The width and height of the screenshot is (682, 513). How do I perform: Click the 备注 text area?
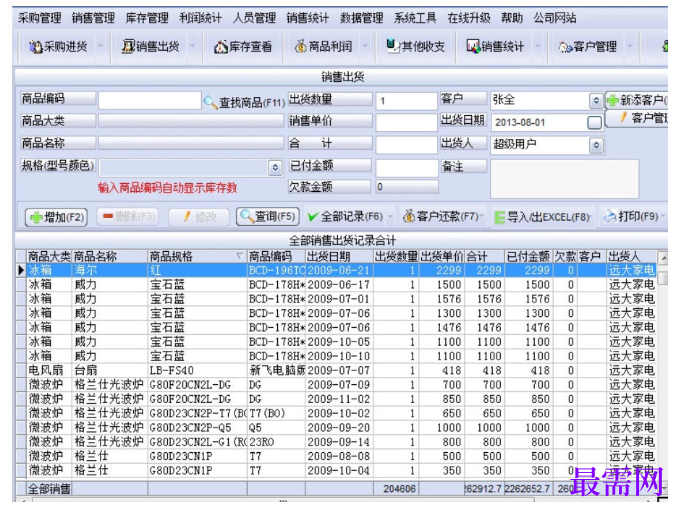[565, 179]
